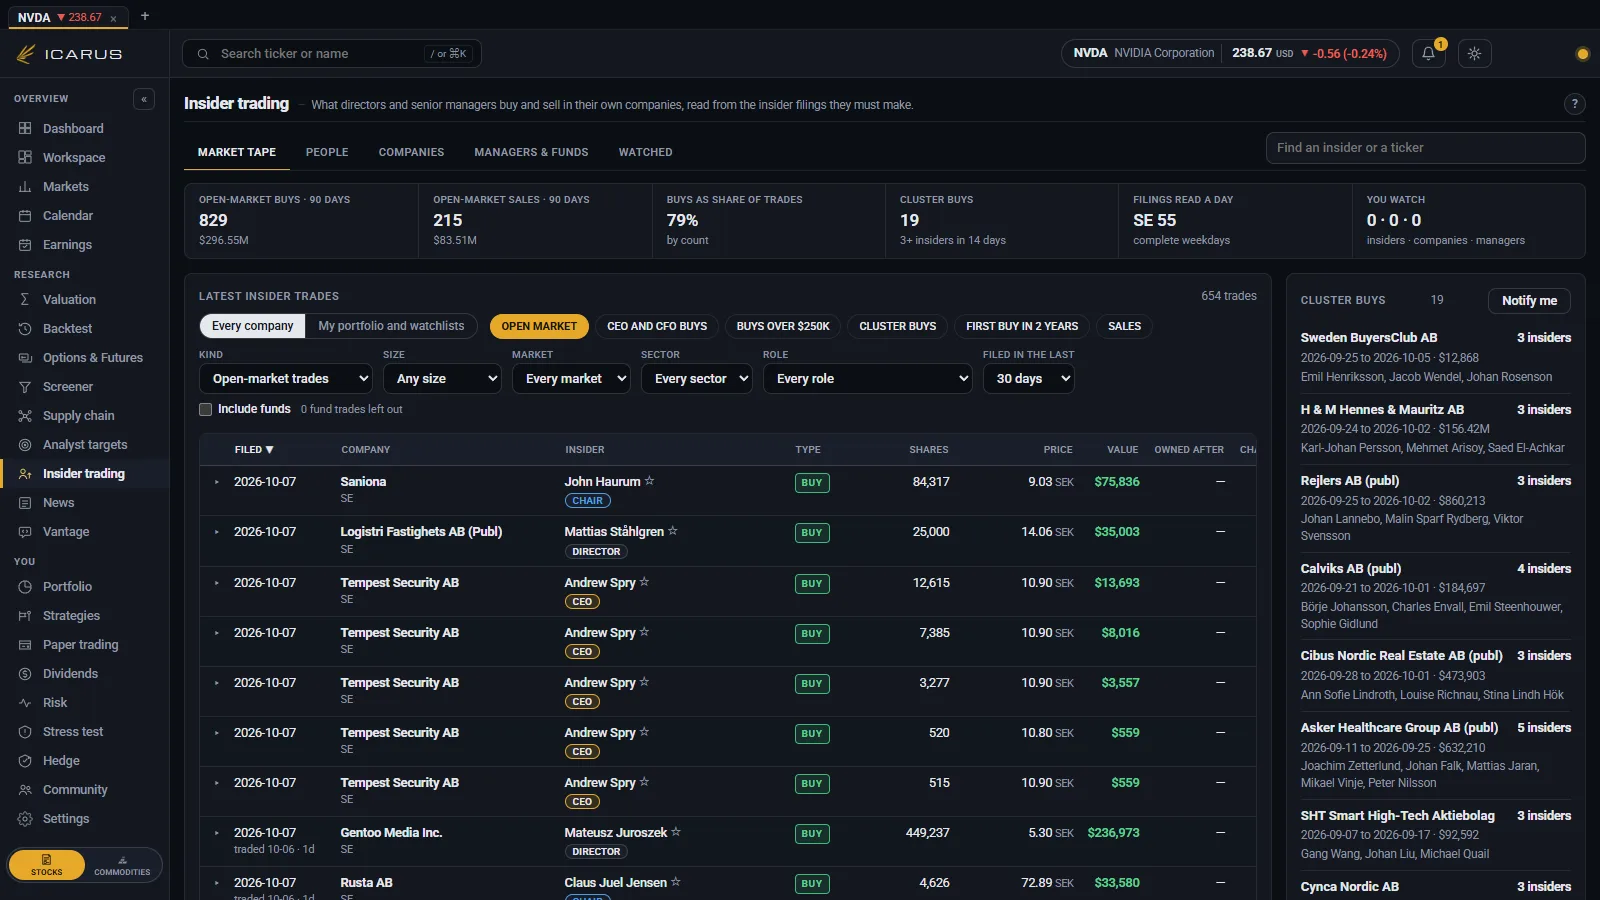
Task: Click the Notify me button
Action: 1529,301
